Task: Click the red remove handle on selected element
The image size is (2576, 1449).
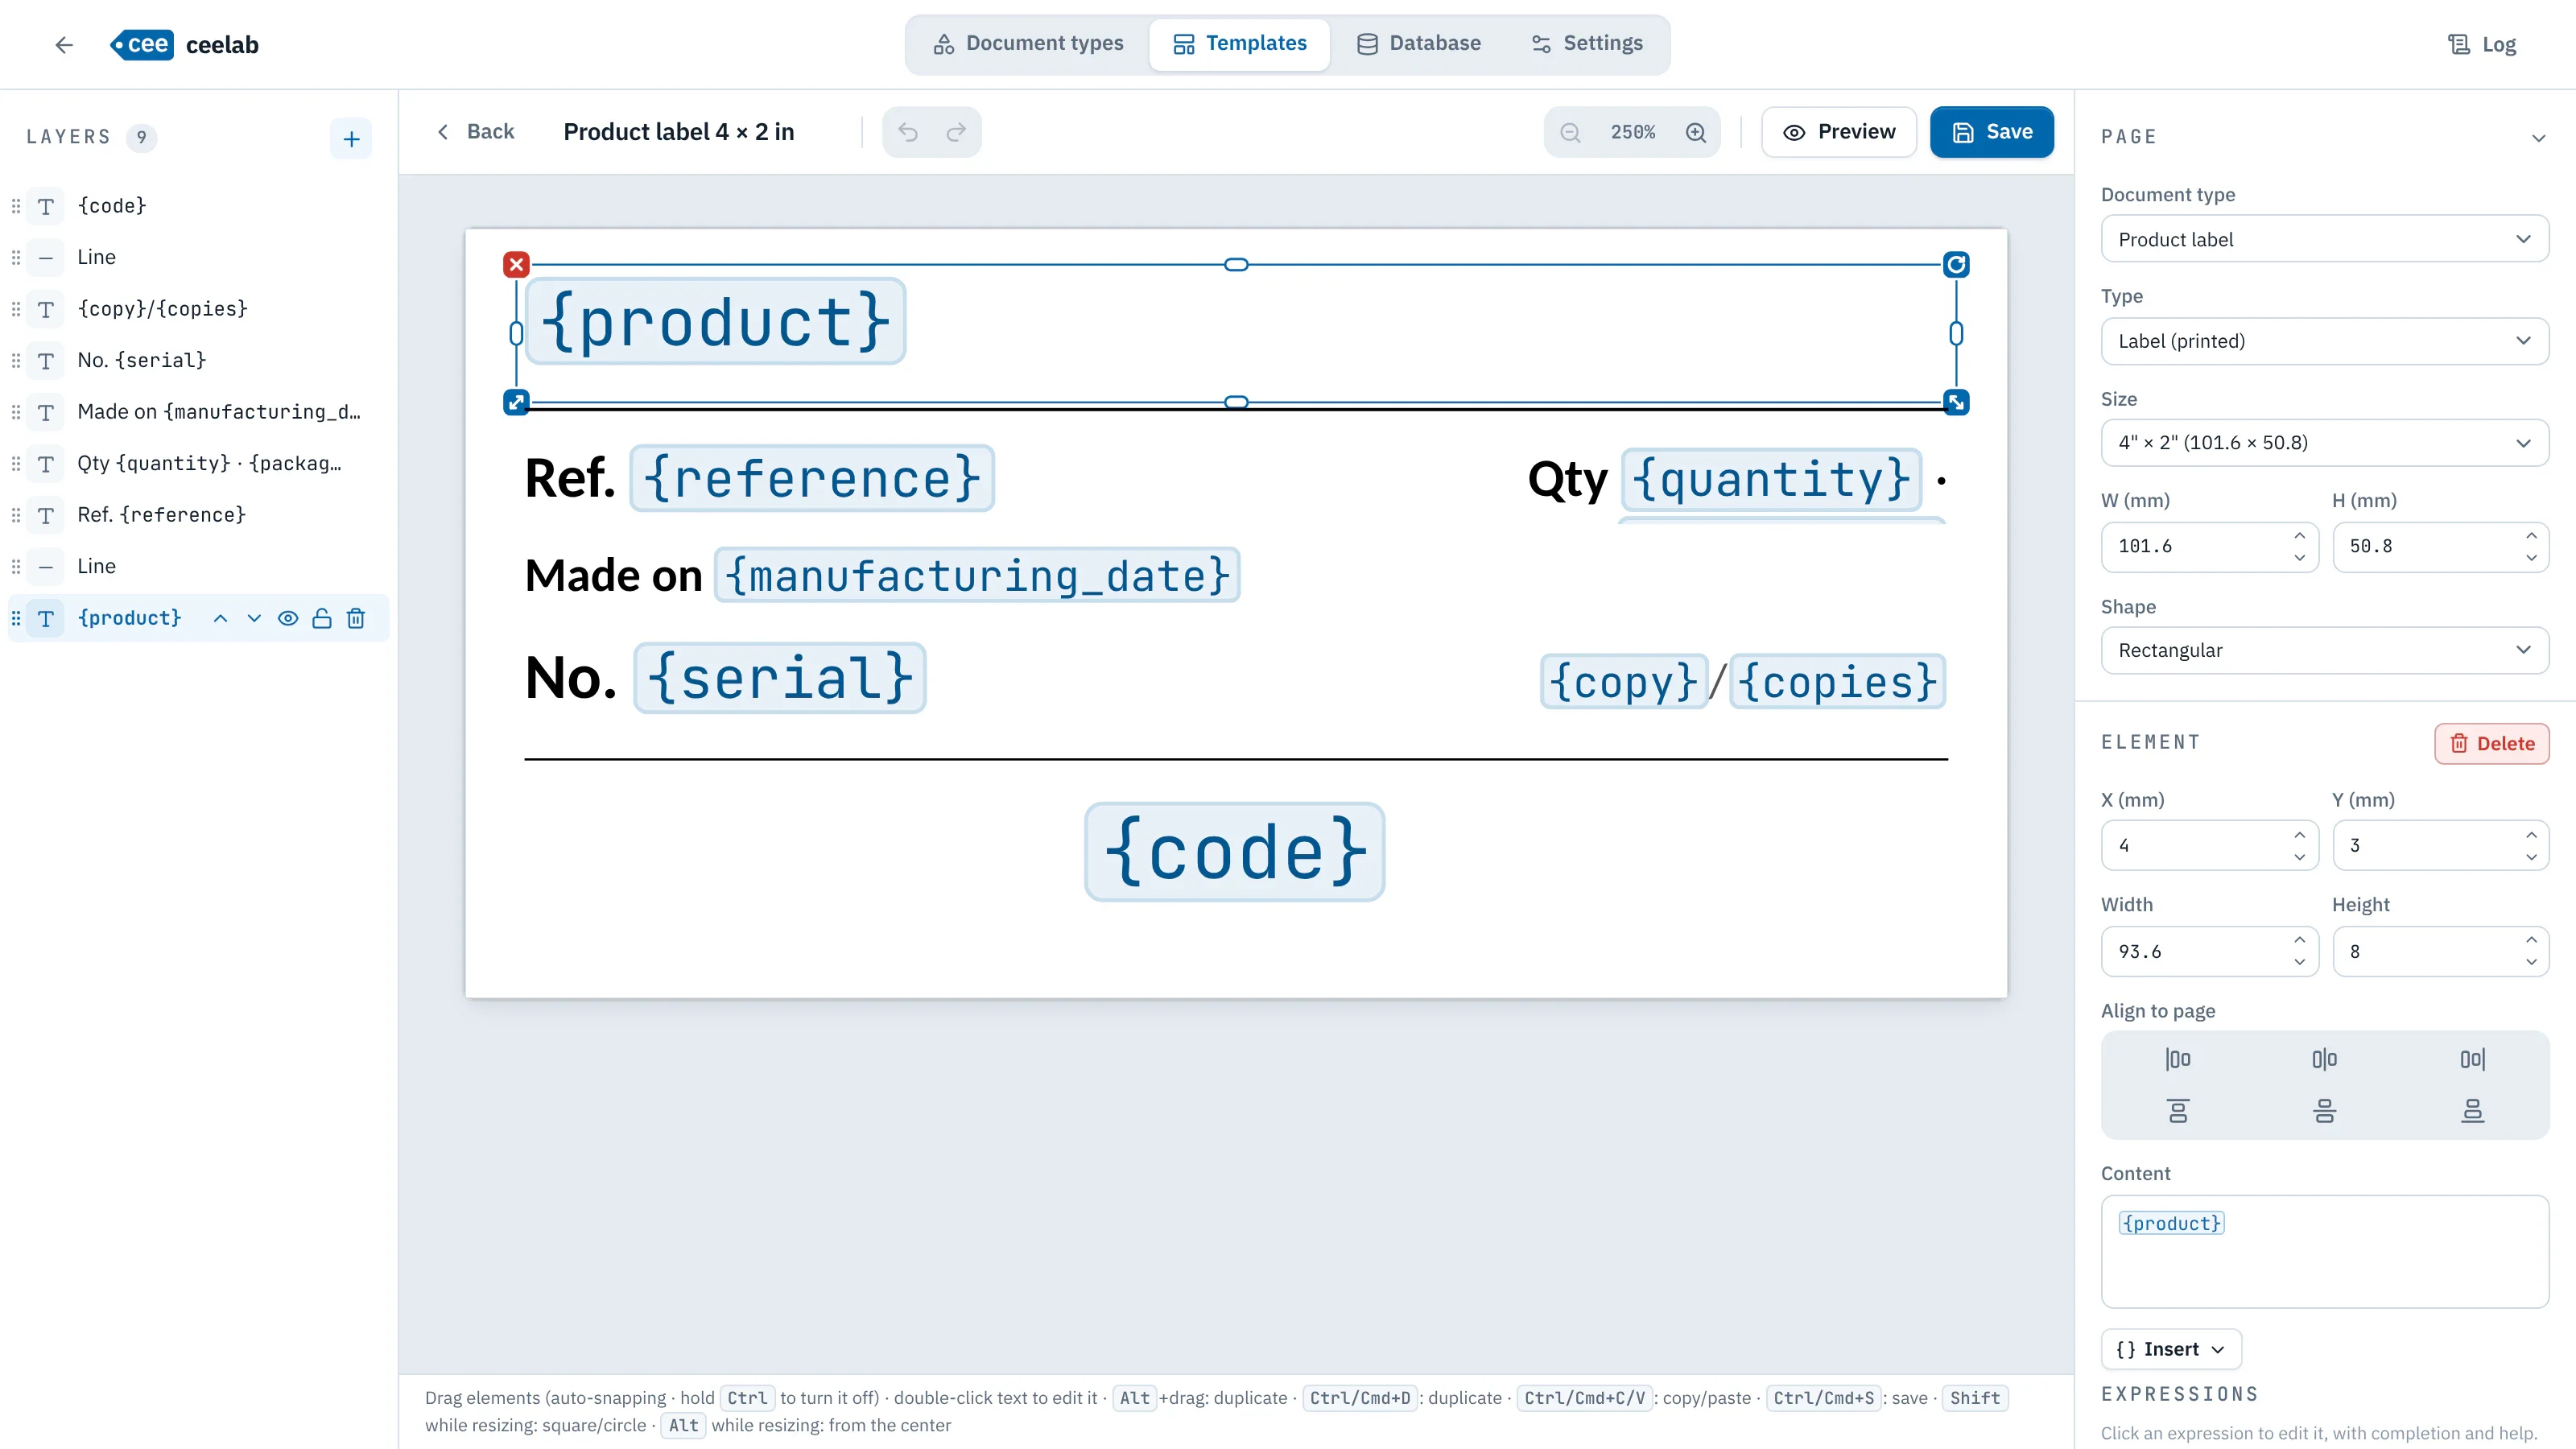Action: (516, 265)
